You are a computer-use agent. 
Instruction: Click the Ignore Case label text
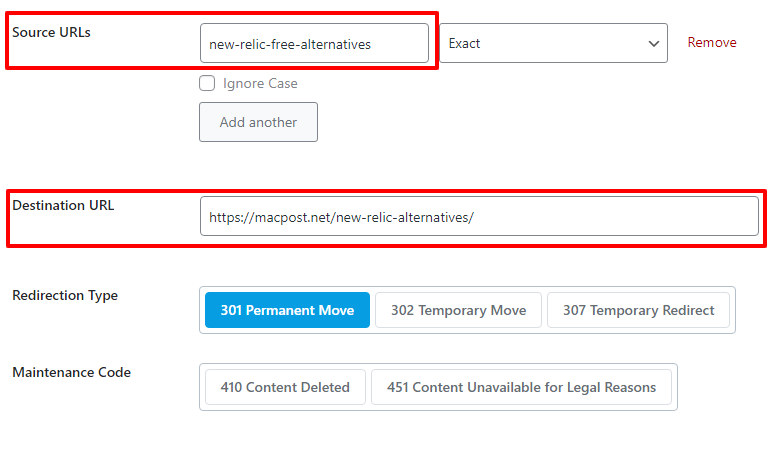pyautogui.click(x=260, y=84)
